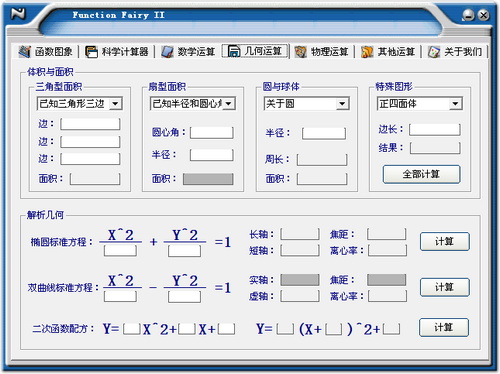Image resolution: width=500 pixels, height=374 pixels.
Task: Click the constant term box after X+
Action: 226,329
